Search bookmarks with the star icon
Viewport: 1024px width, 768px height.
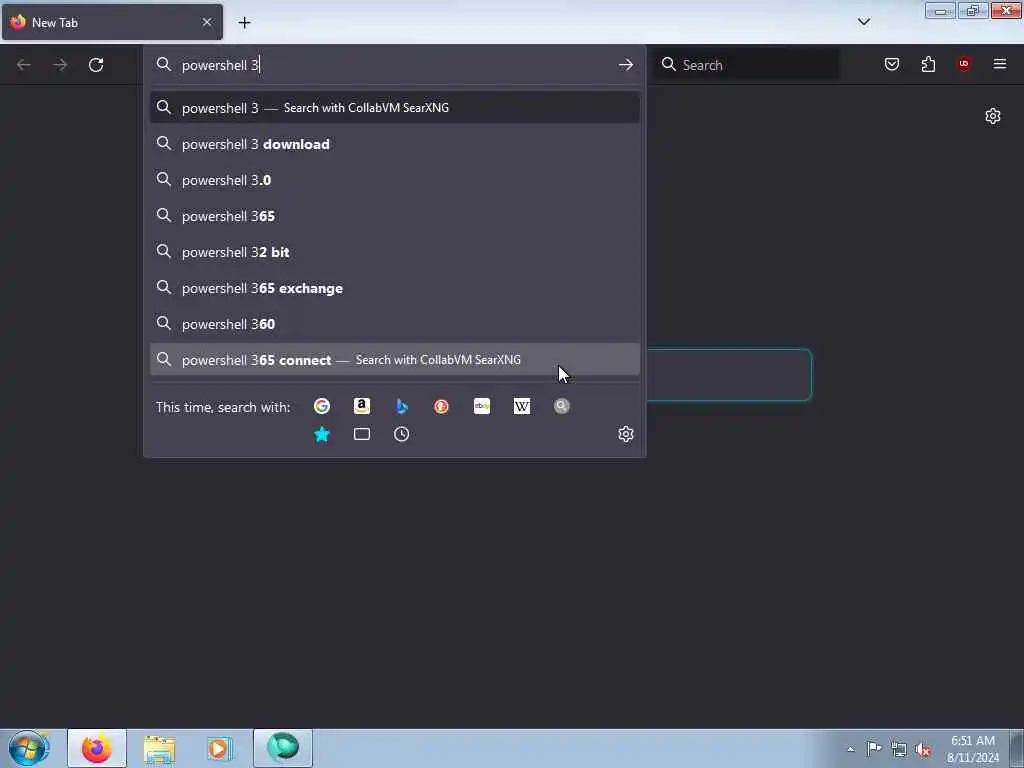322,434
